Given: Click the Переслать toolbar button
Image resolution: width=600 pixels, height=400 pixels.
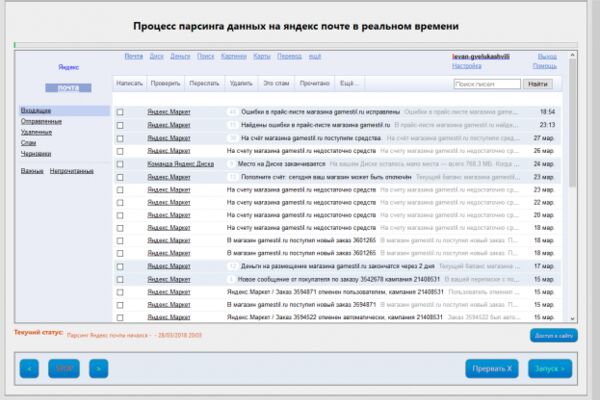Looking at the screenshot, I should coord(204,83).
